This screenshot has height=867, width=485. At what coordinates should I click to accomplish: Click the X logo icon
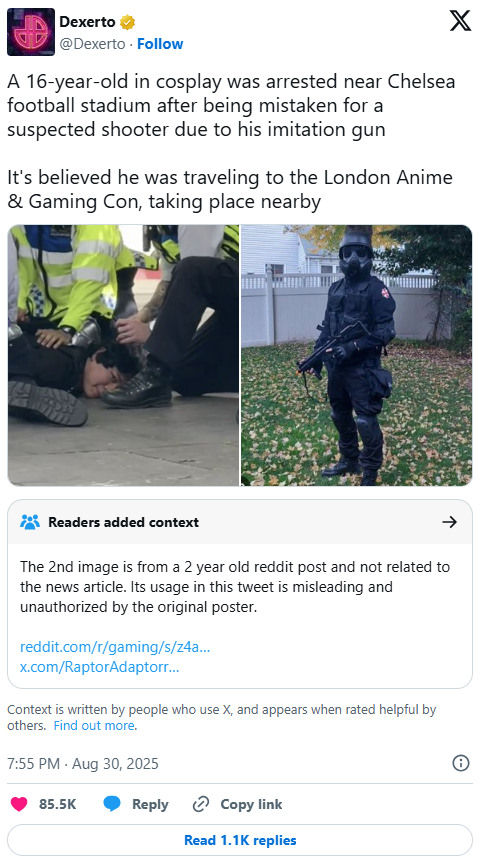coord(460,22)
